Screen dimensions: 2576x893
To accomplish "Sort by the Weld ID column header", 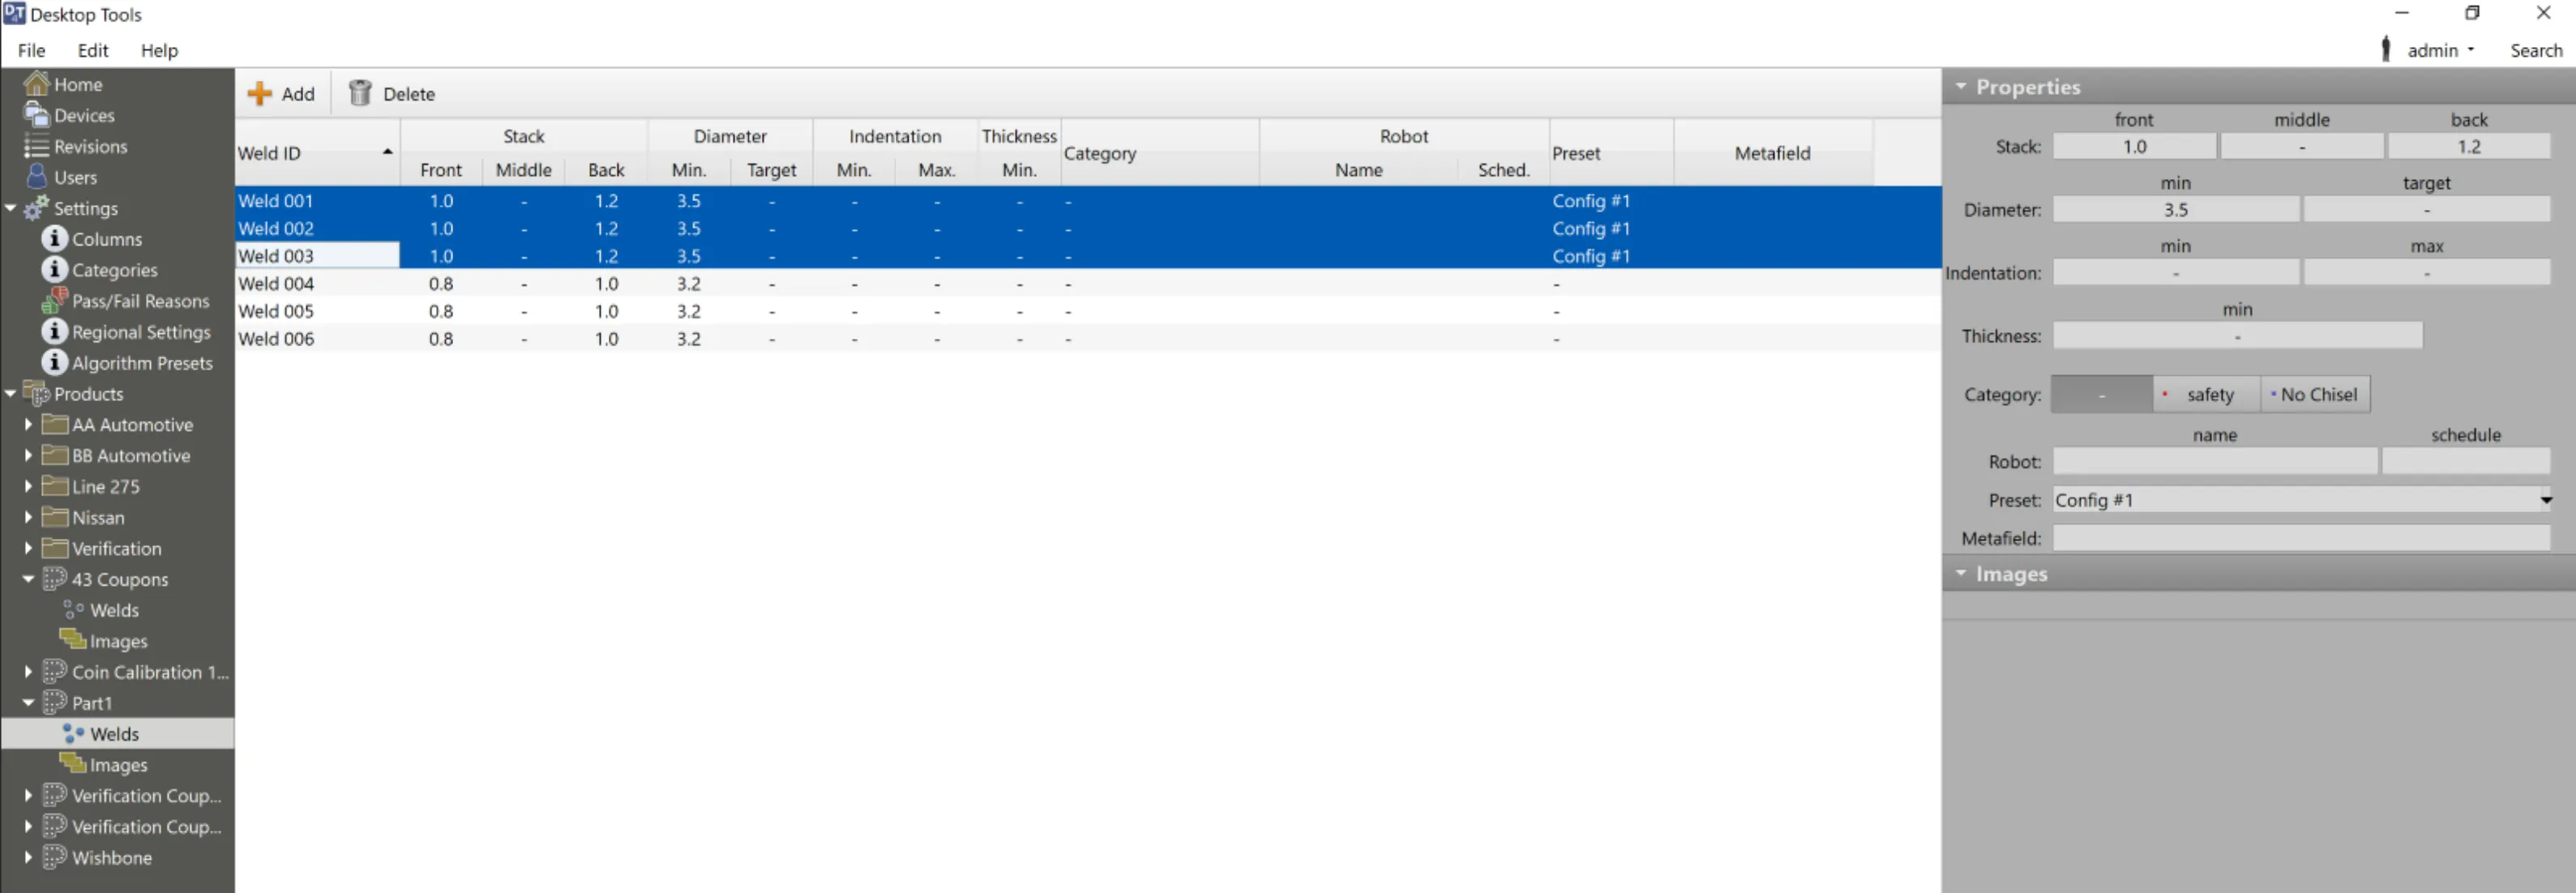I will coord(317,153).
